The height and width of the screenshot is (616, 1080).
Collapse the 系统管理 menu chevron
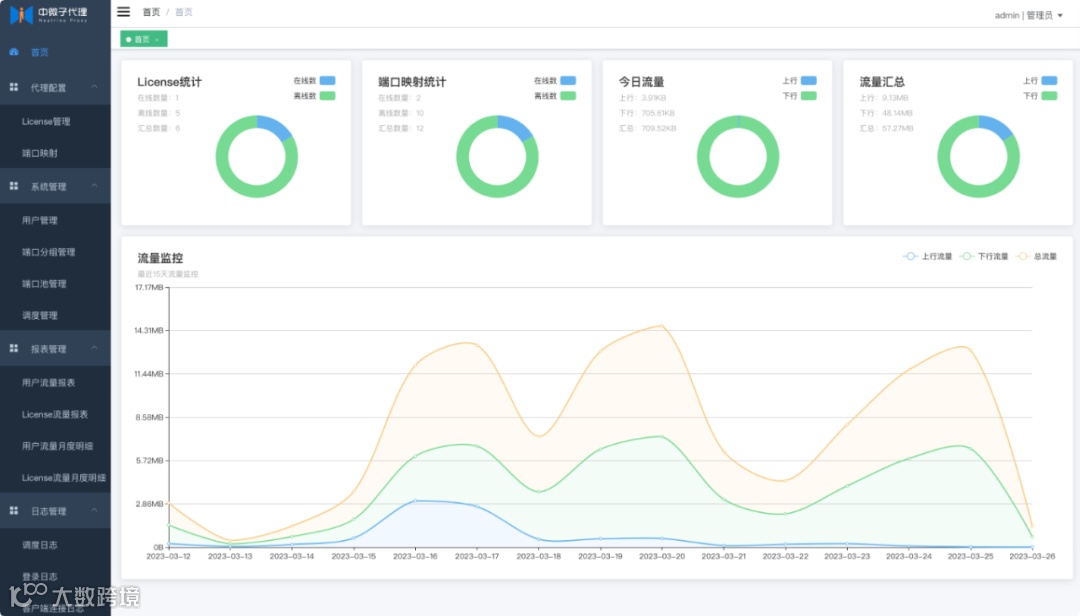point(94,185)
